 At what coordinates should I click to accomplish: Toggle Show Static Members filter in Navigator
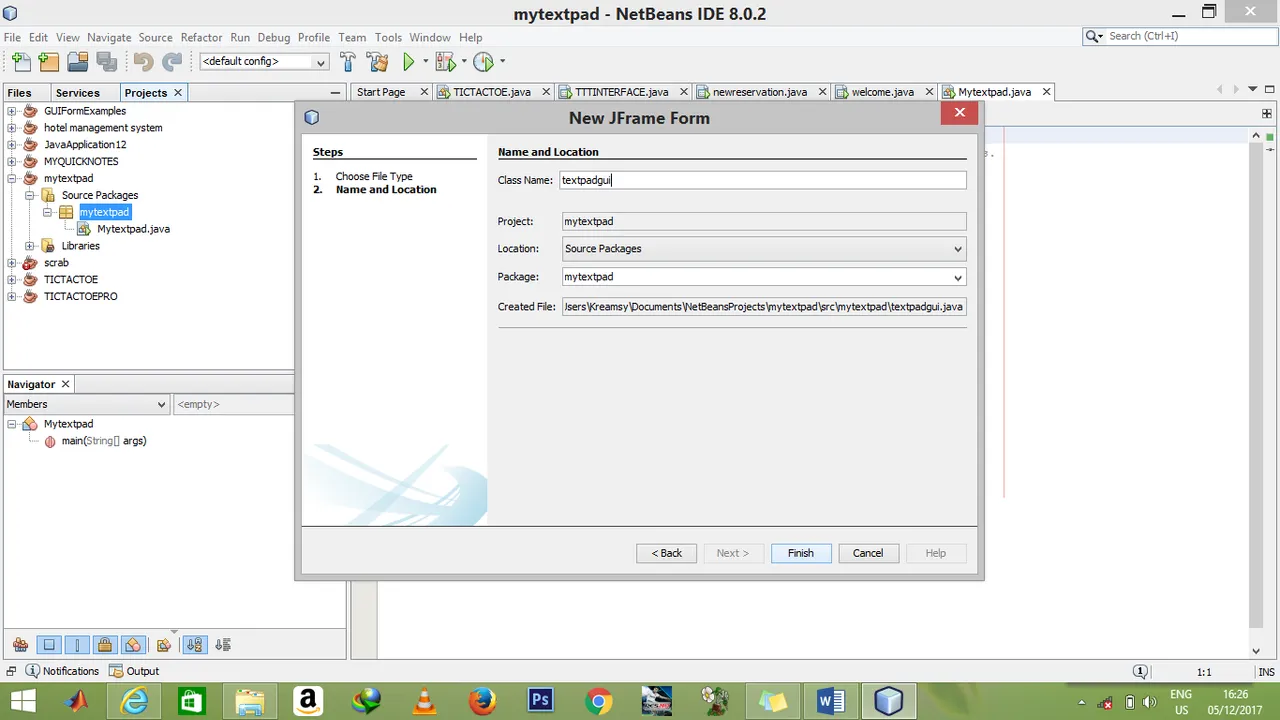76,645
